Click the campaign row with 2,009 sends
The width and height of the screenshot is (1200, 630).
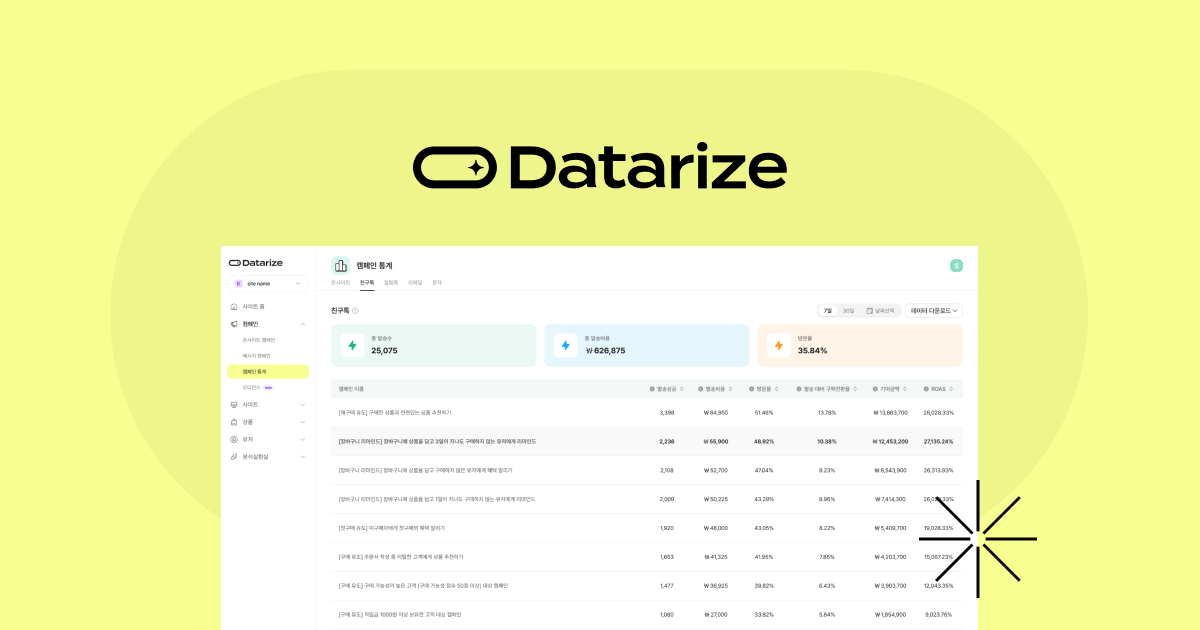(x=647, y=499)
